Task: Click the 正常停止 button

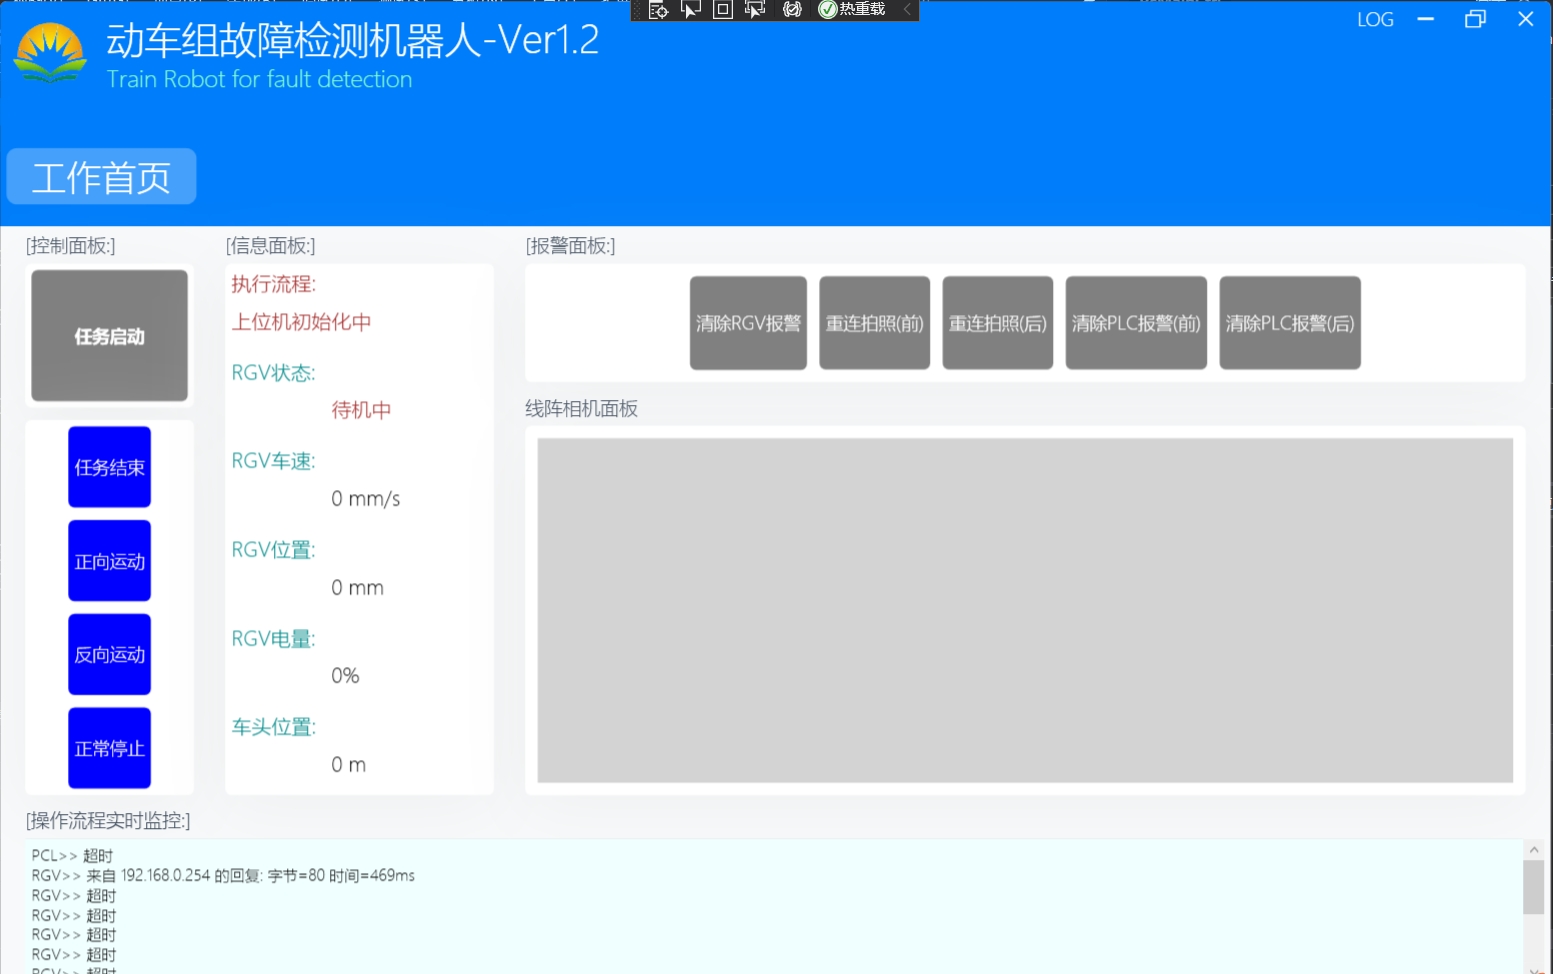Action: 110,748
